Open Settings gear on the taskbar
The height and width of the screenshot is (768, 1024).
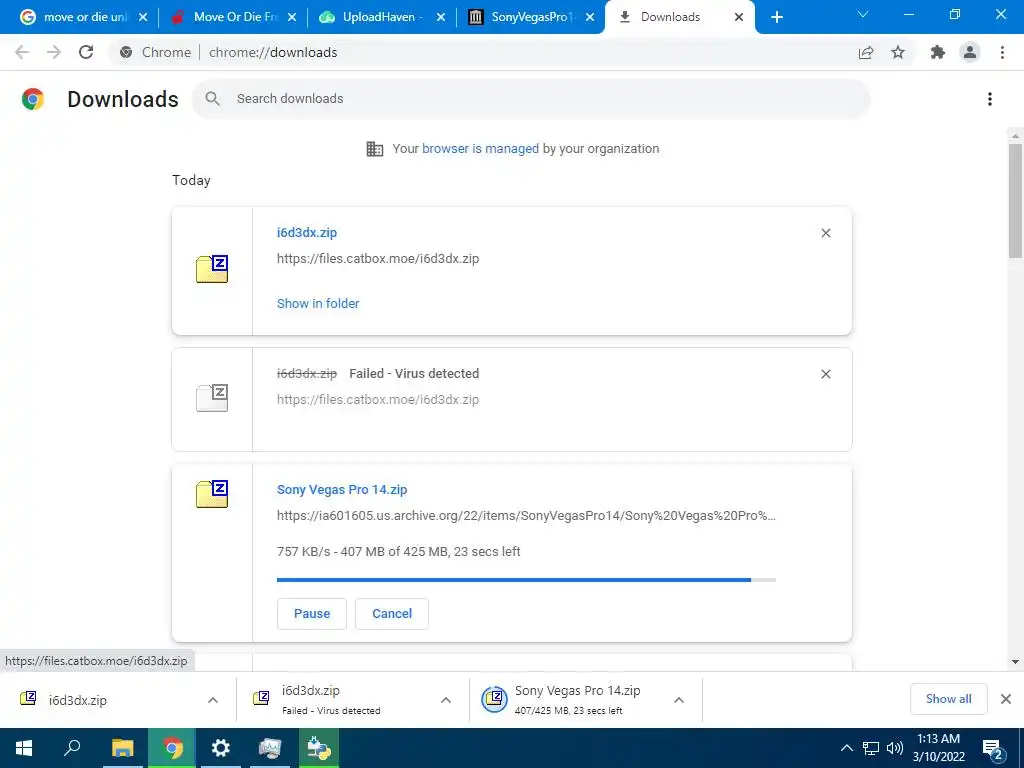[x=221, y=748]
